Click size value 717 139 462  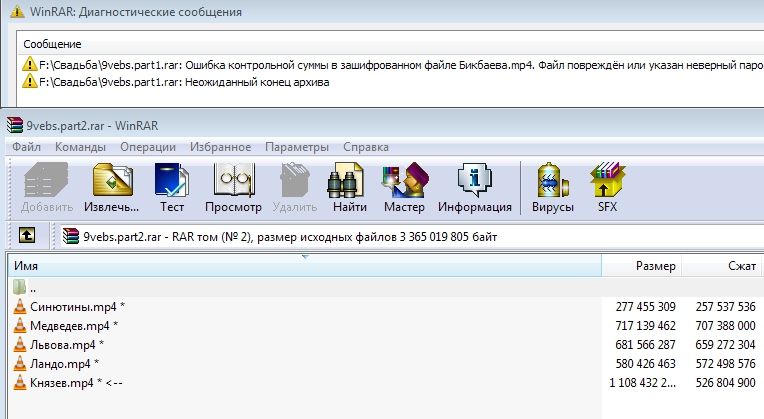pos(645,325)
